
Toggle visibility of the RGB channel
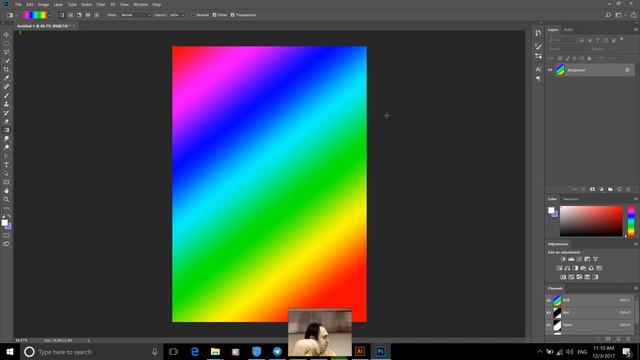pyautogui.click(x=549, y=301)
